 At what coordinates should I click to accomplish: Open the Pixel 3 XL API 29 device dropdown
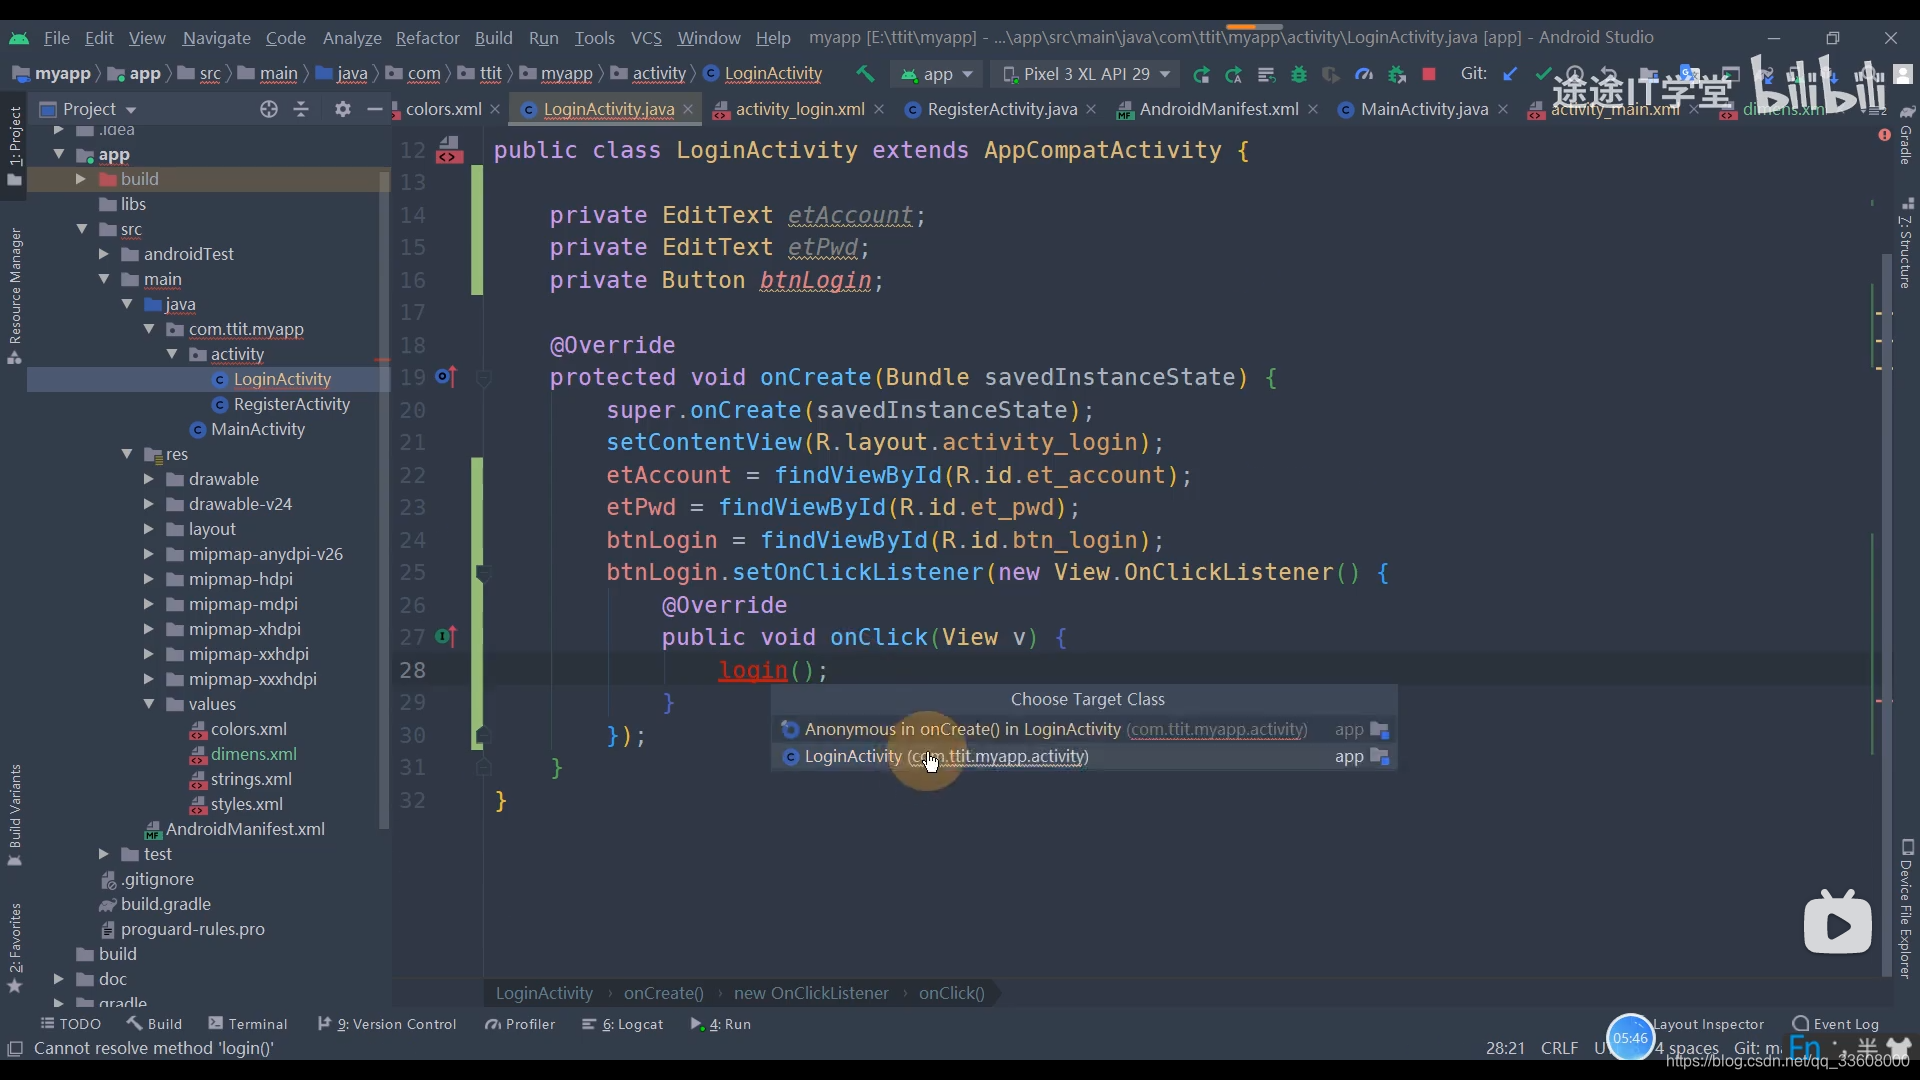coord(1086,74)
